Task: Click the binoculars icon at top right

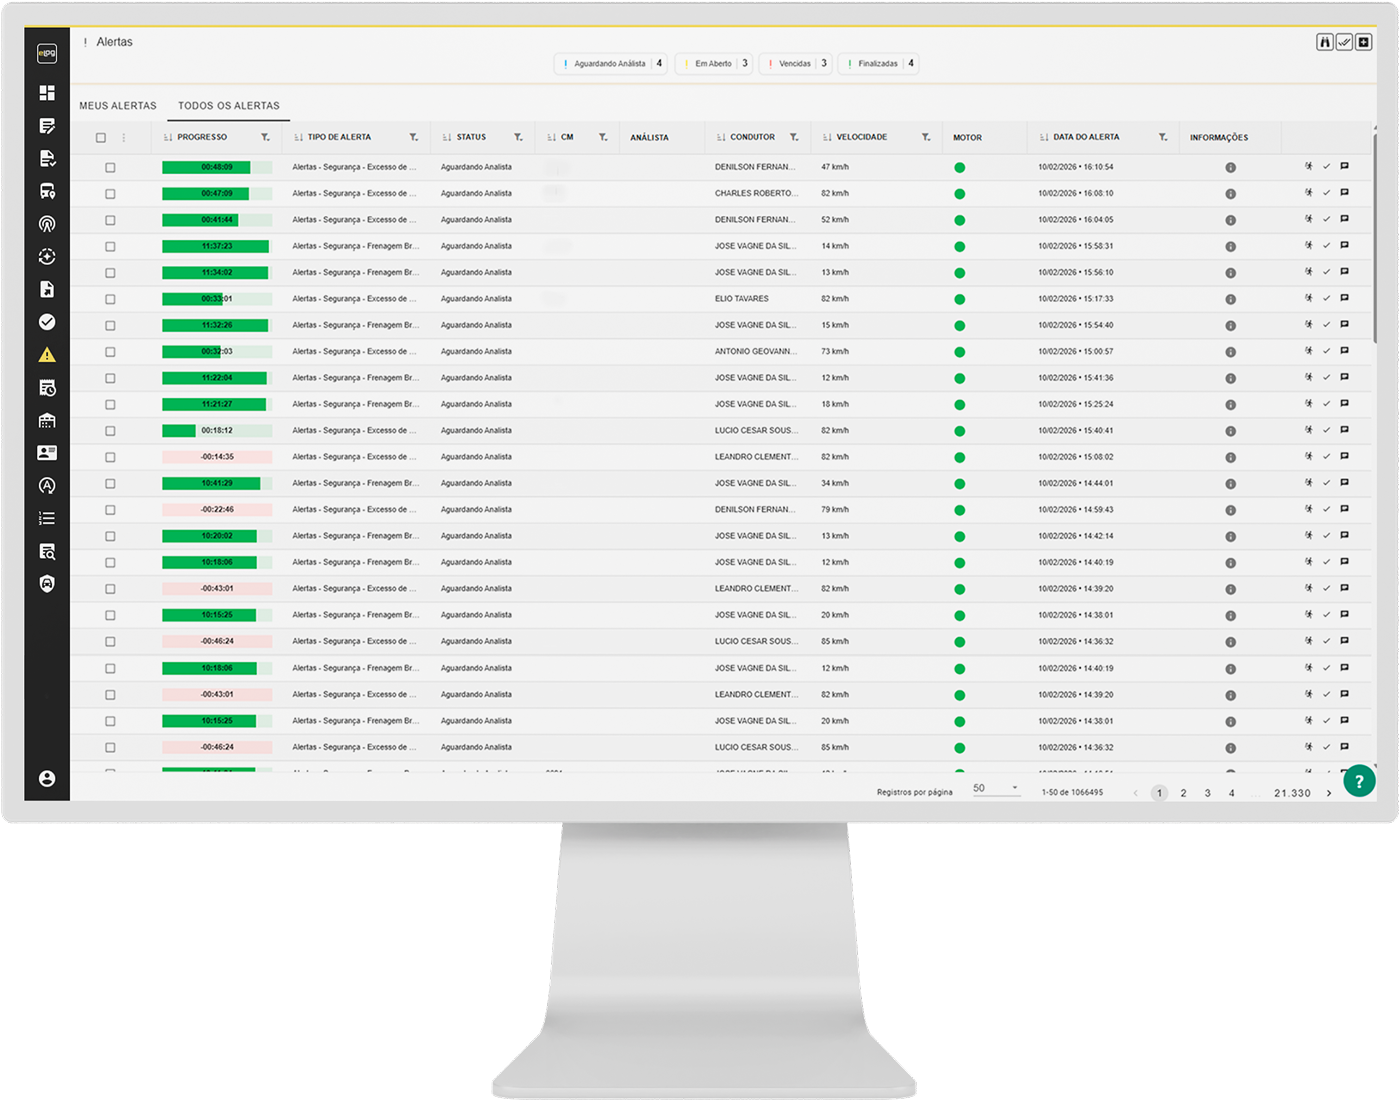Action: 1325,42
